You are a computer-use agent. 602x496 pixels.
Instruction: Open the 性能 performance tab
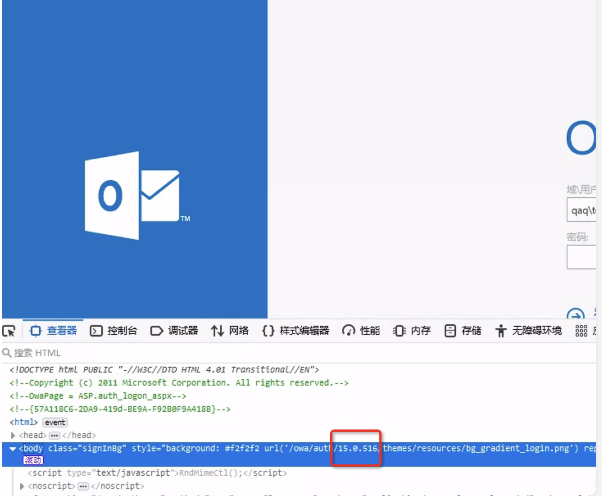(x=361, y=331)
